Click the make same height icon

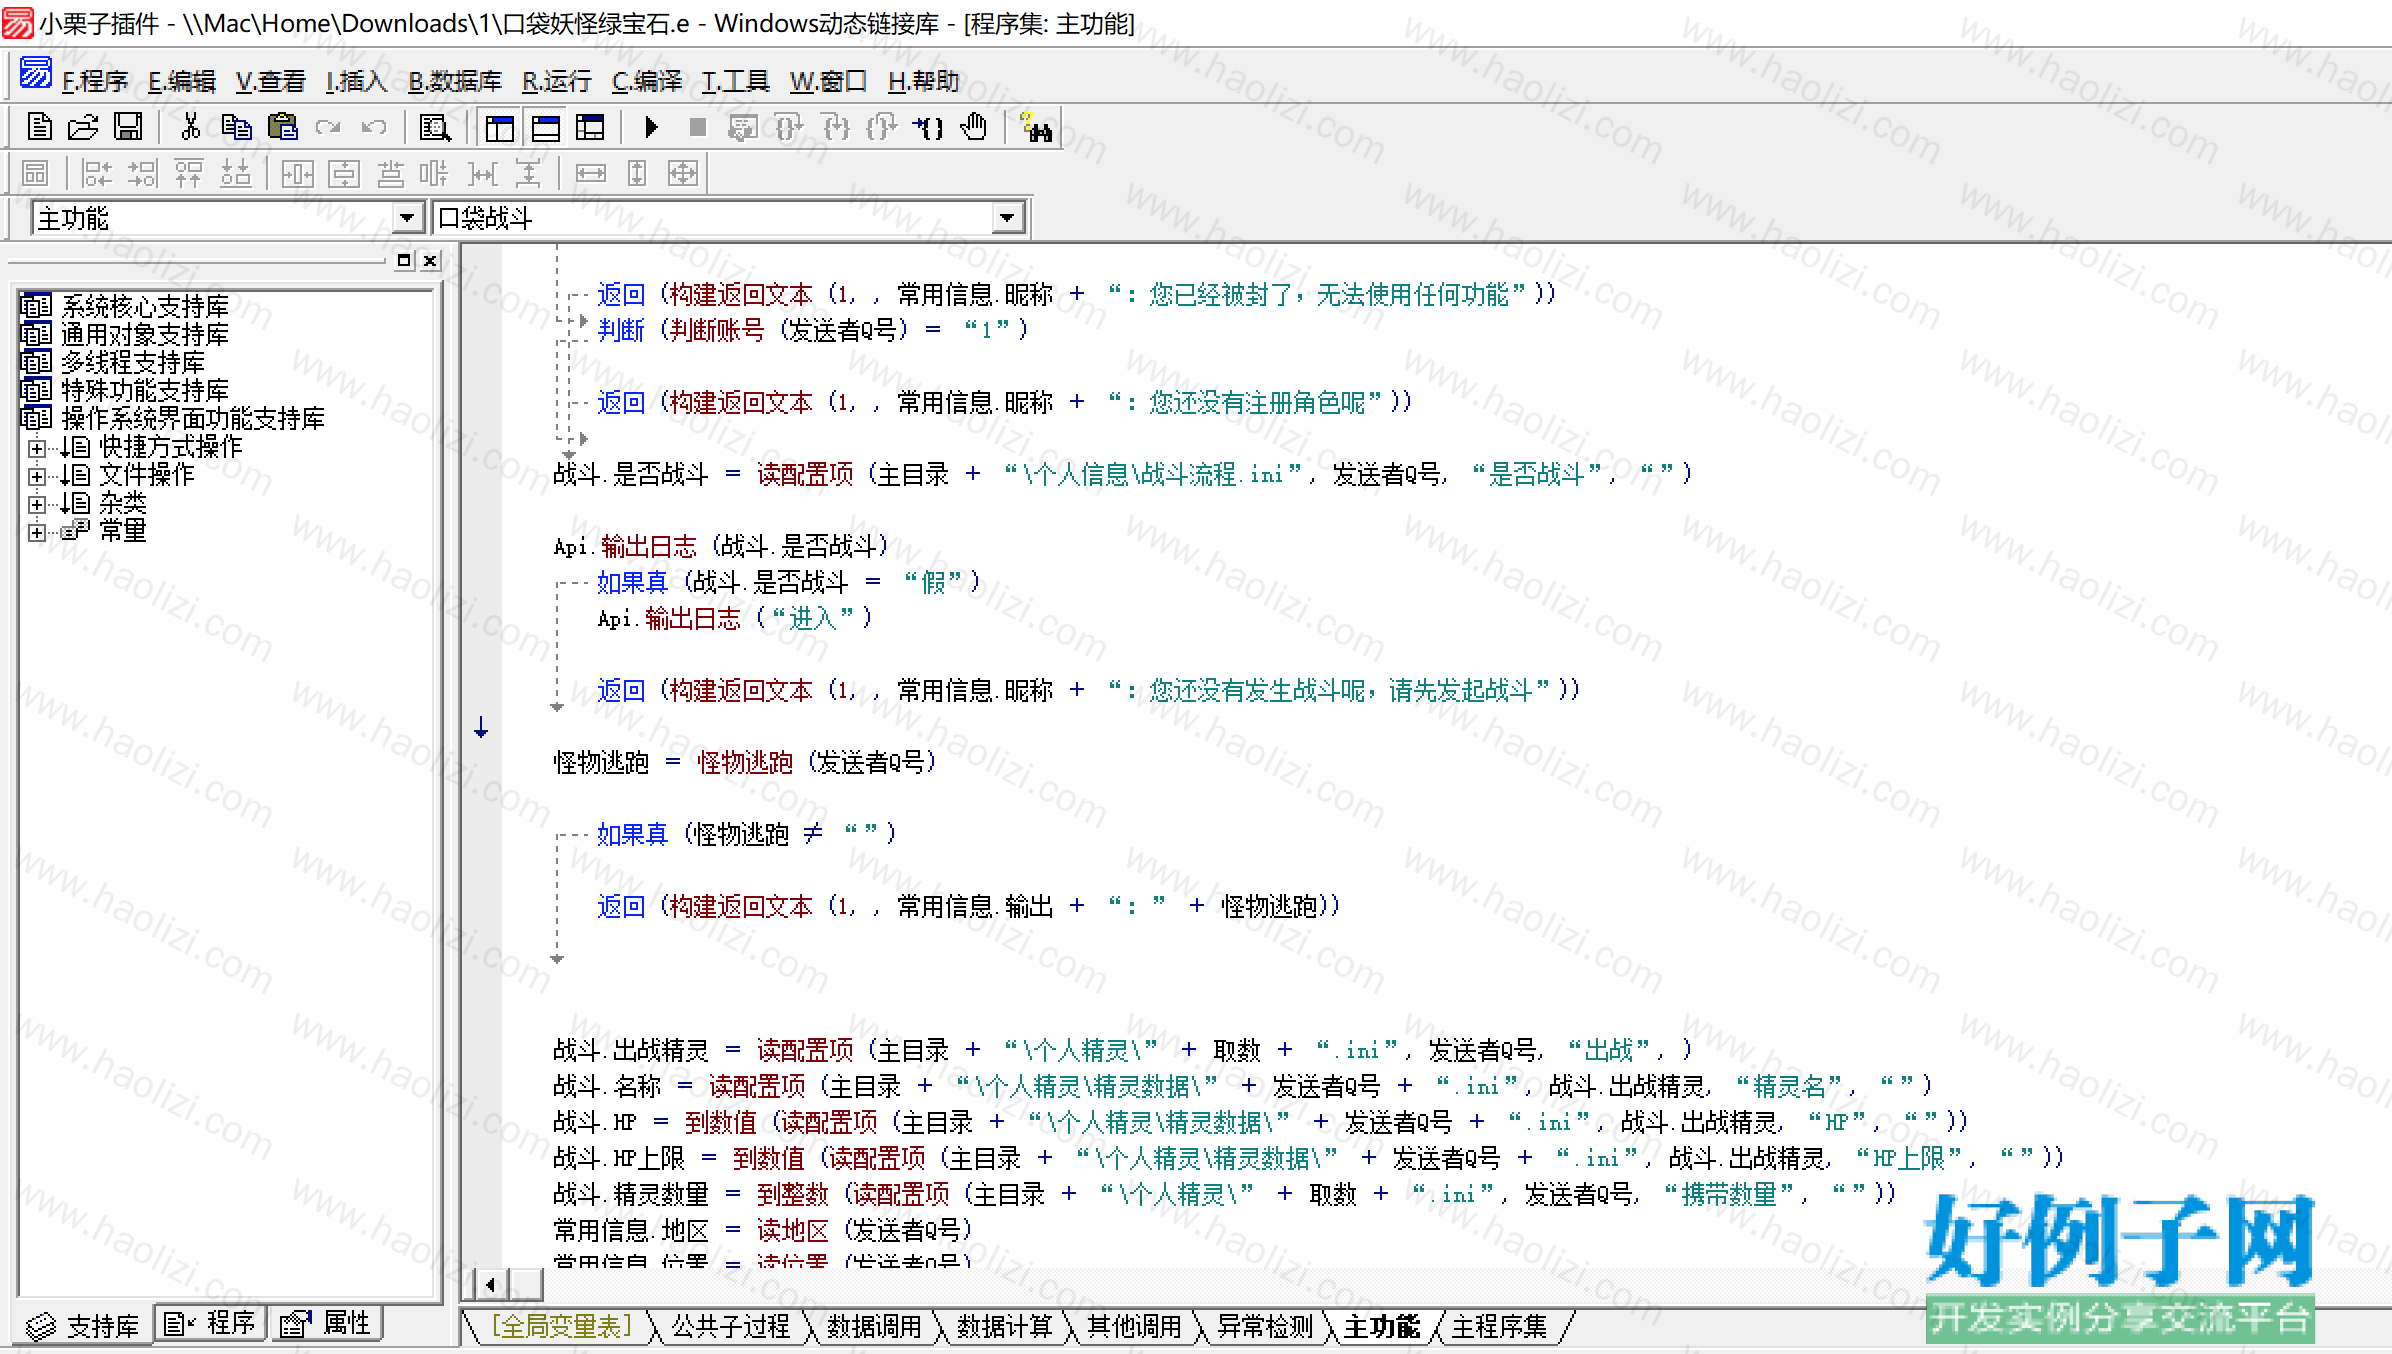(636, 174)
